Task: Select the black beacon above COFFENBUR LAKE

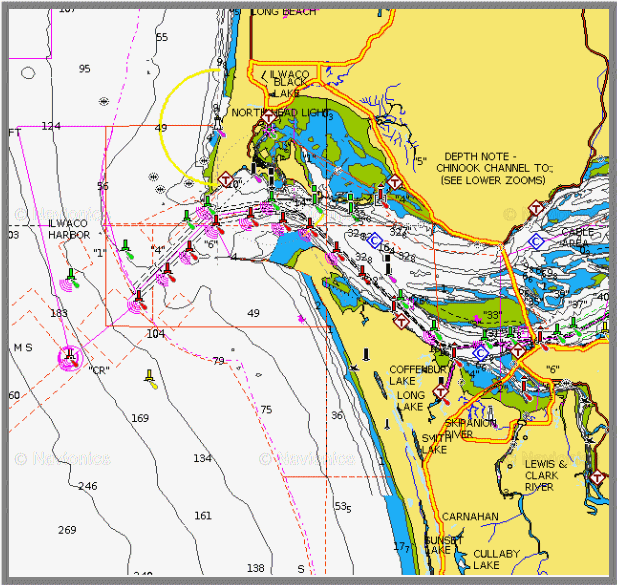Action: pyautogui.click(x=366, y=354)
